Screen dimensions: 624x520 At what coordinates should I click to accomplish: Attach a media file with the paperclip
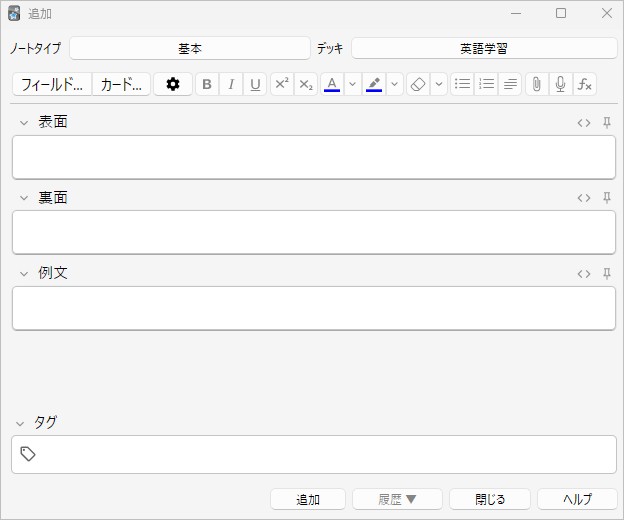tap(536, 85)
